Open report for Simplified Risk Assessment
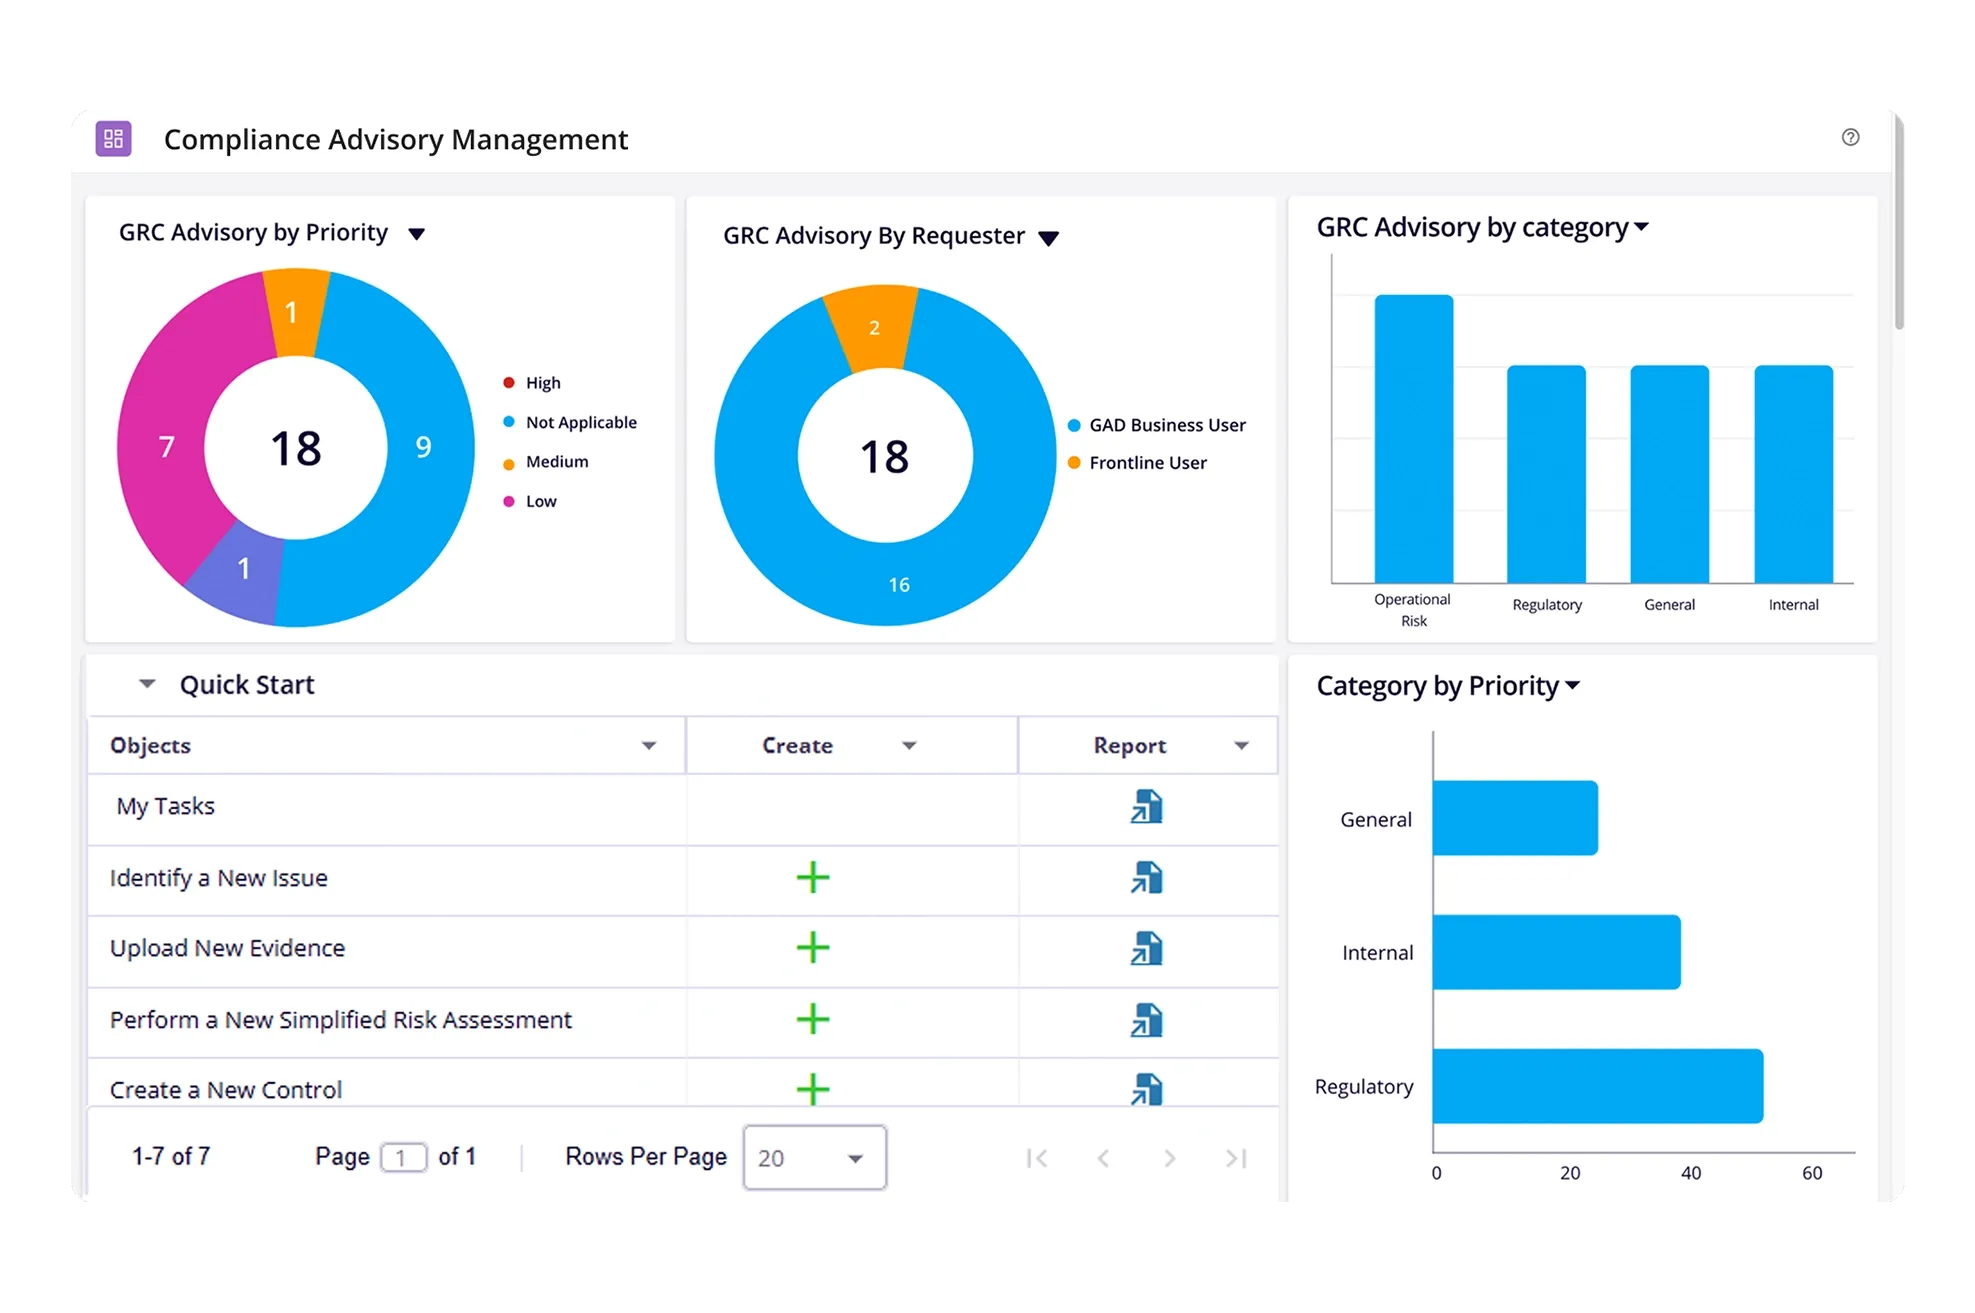Image resolution: width=1975 pixels, height=1313 pixels. [x=1147, y=1019]
